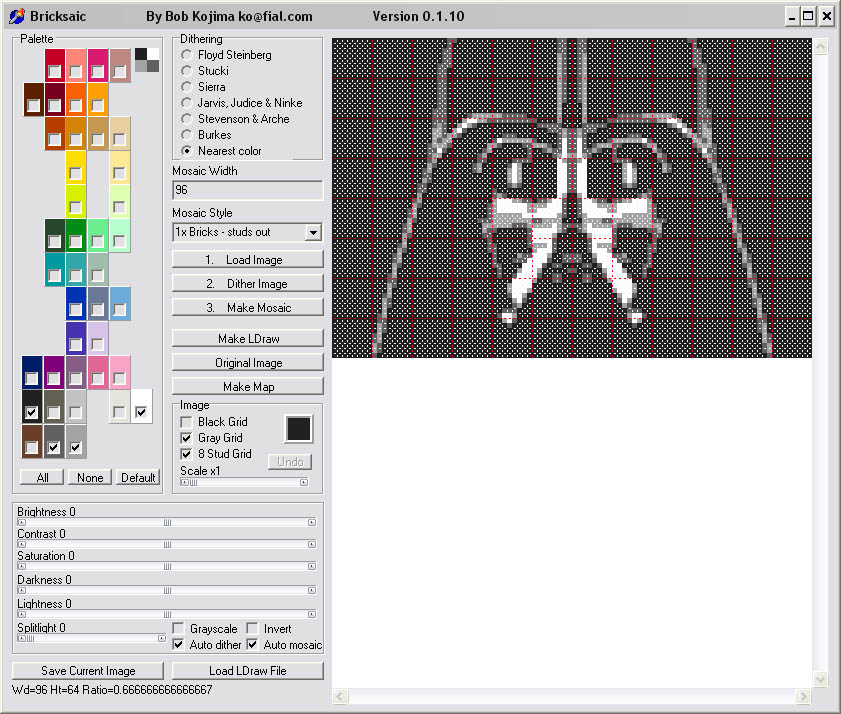Open the Mosaic Style dropdown

313,232
